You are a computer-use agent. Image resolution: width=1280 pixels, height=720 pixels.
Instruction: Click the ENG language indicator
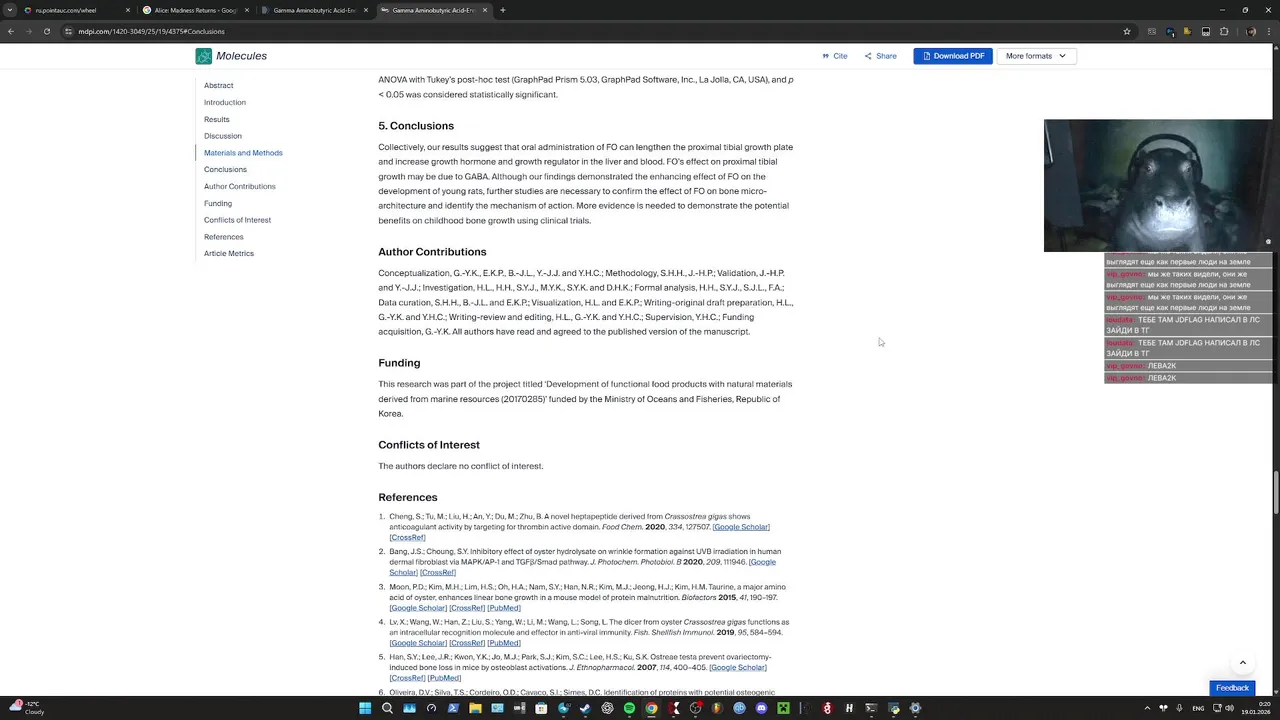pyautogui.click(x=1197, y=708)
